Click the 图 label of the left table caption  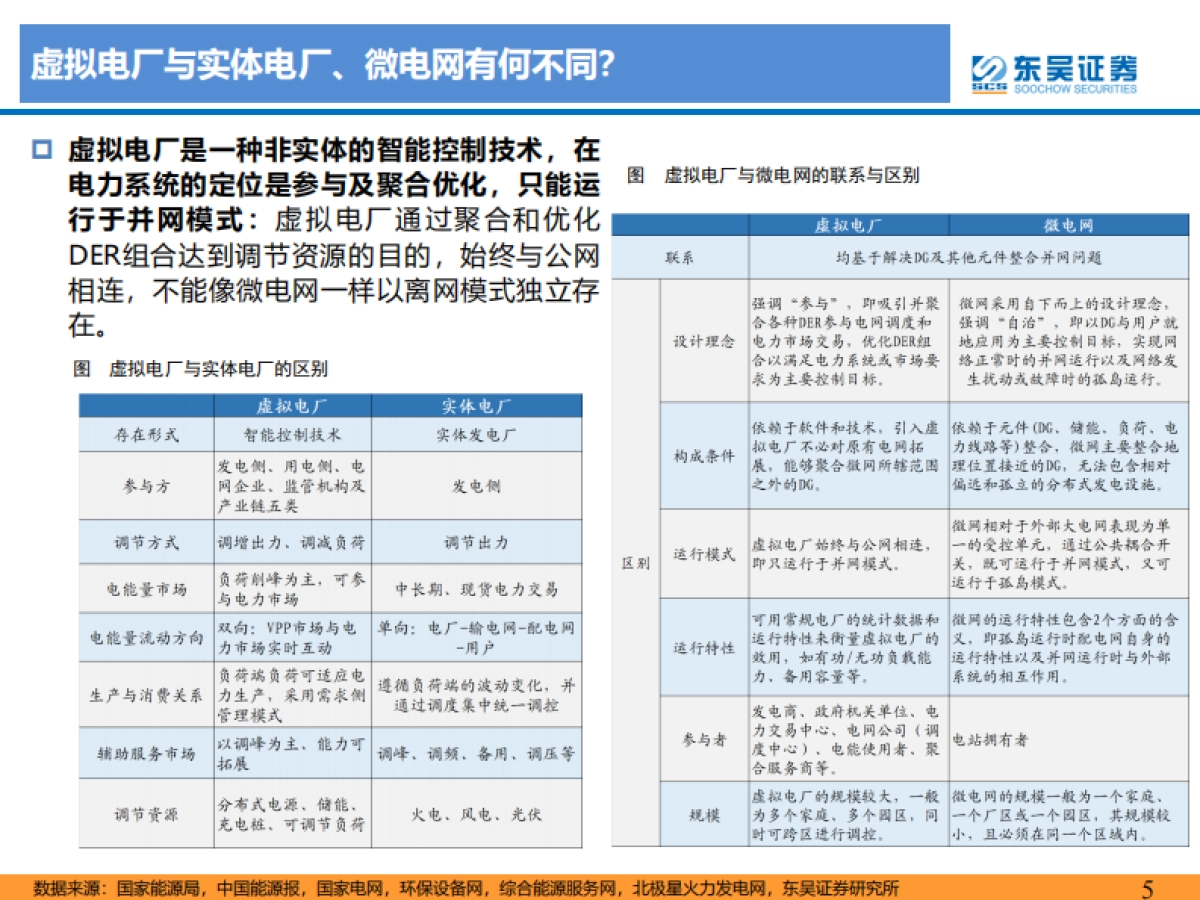[x=77, y=366]
